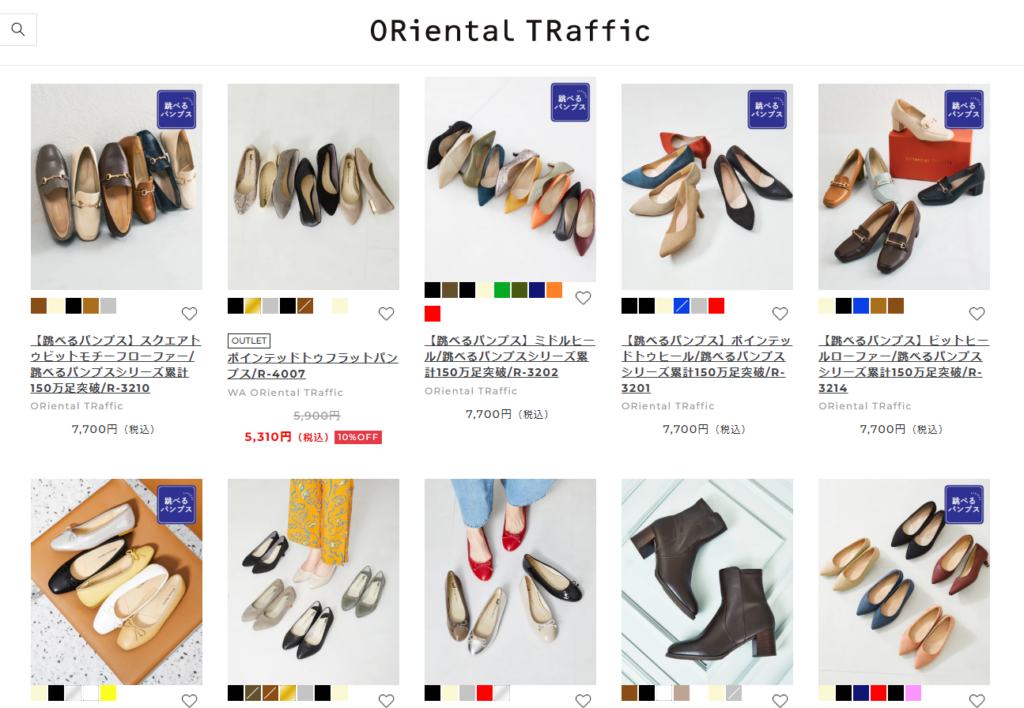The image size is (1024, 708).
Task: Choose blue swatch on R-3214 loafer
Action: 861,306
